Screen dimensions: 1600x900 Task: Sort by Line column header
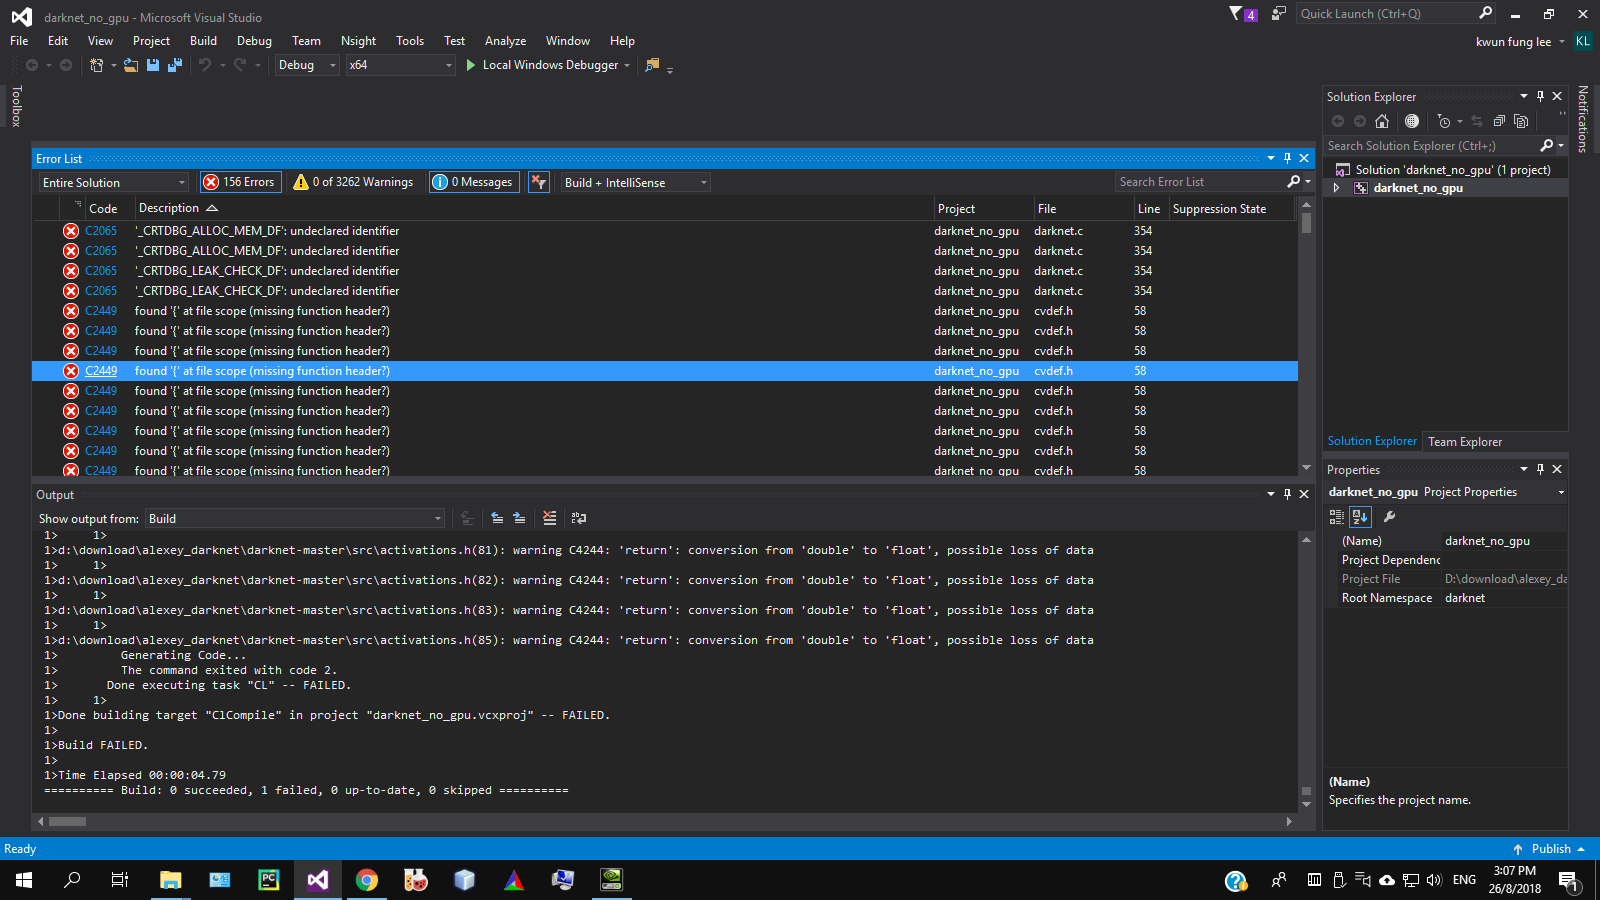pyautogui.click(x=1149, y=209)
